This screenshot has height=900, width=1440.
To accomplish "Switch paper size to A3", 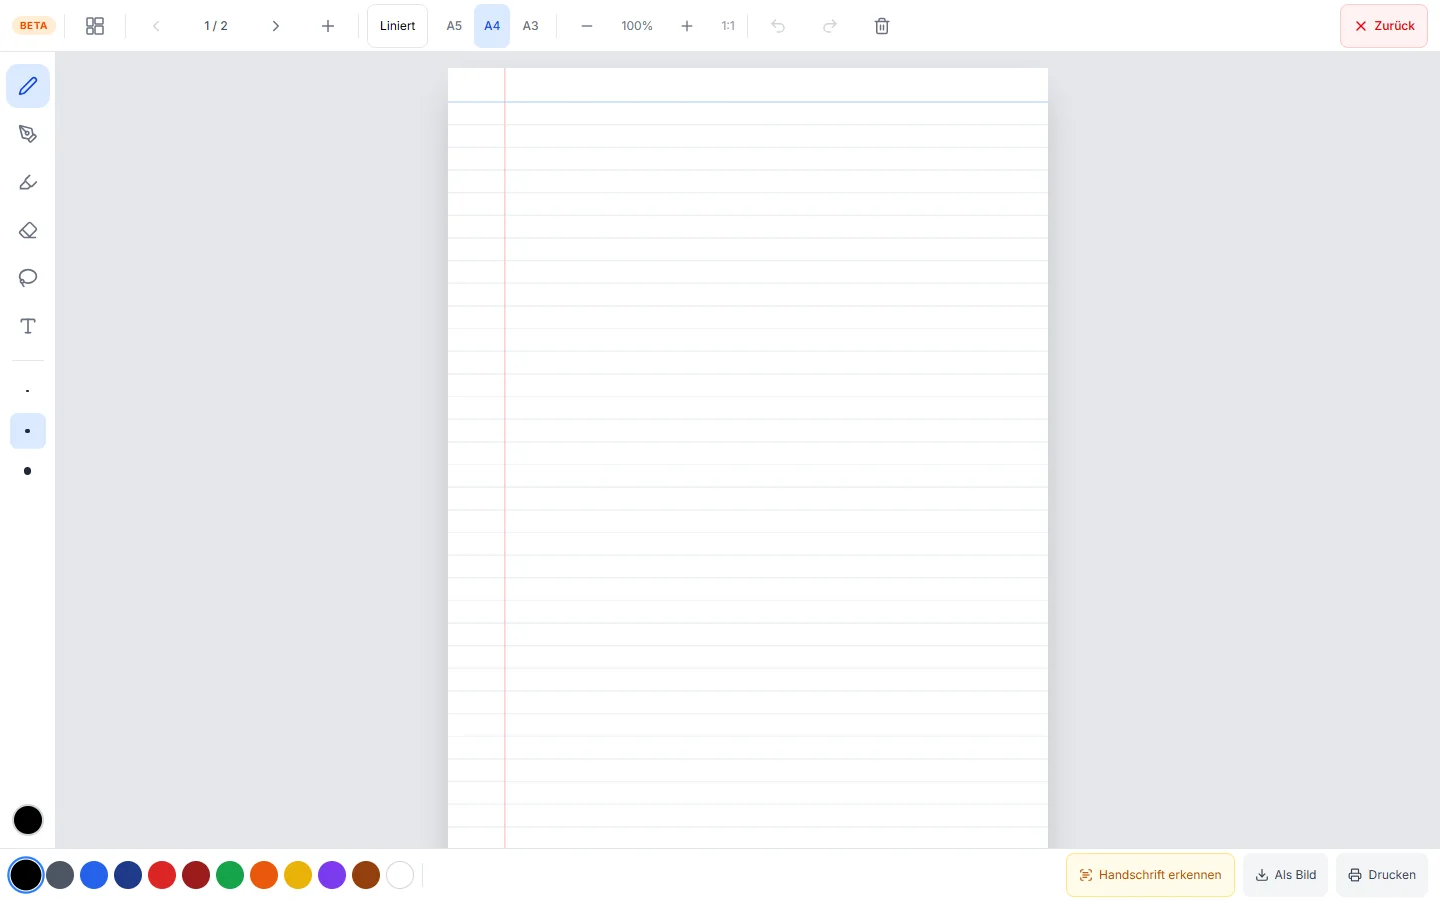I will [x=531, y=26].
